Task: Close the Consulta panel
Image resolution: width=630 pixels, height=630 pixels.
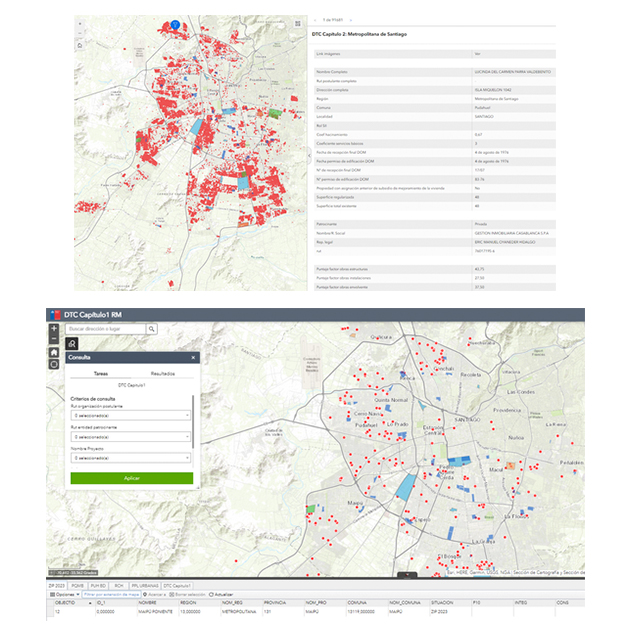Action: coord(193,357)
